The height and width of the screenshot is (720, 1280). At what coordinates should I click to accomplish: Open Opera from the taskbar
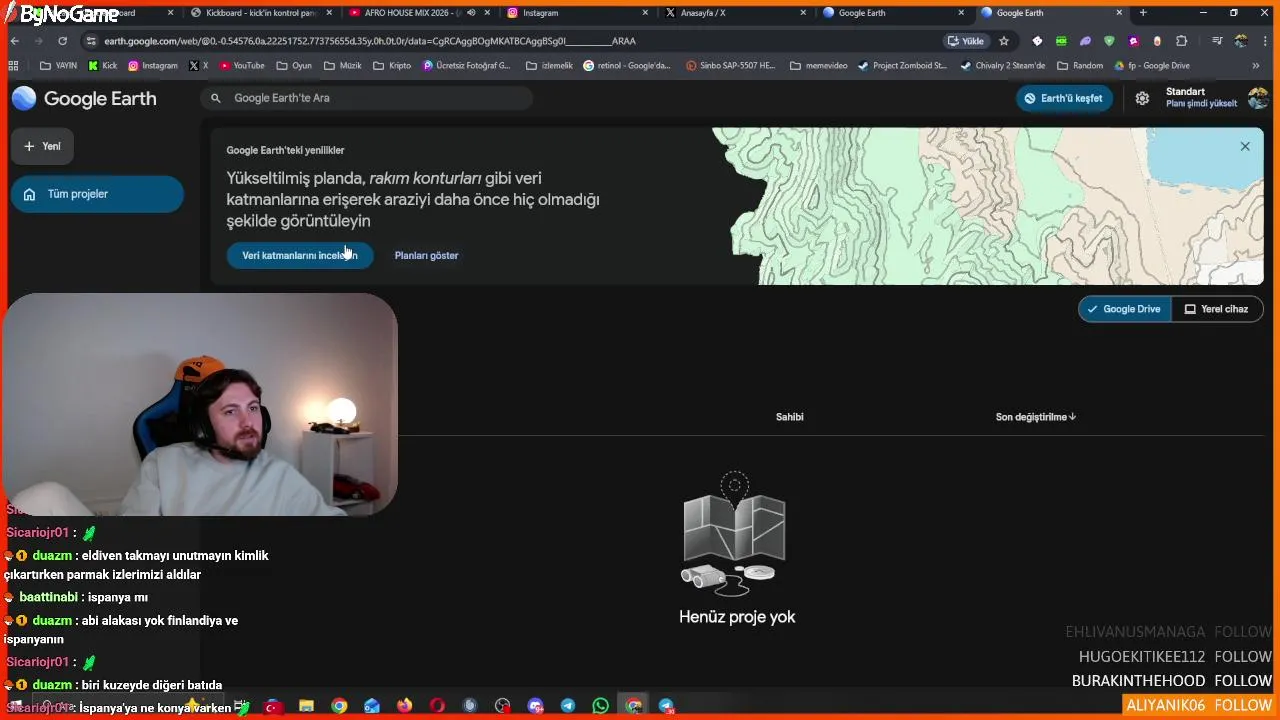click(x=437, y=706)
